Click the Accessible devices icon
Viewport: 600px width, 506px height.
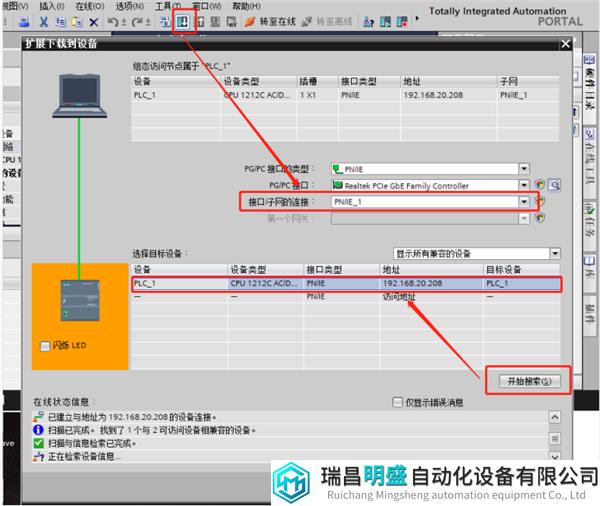click(x=368, y=22)
